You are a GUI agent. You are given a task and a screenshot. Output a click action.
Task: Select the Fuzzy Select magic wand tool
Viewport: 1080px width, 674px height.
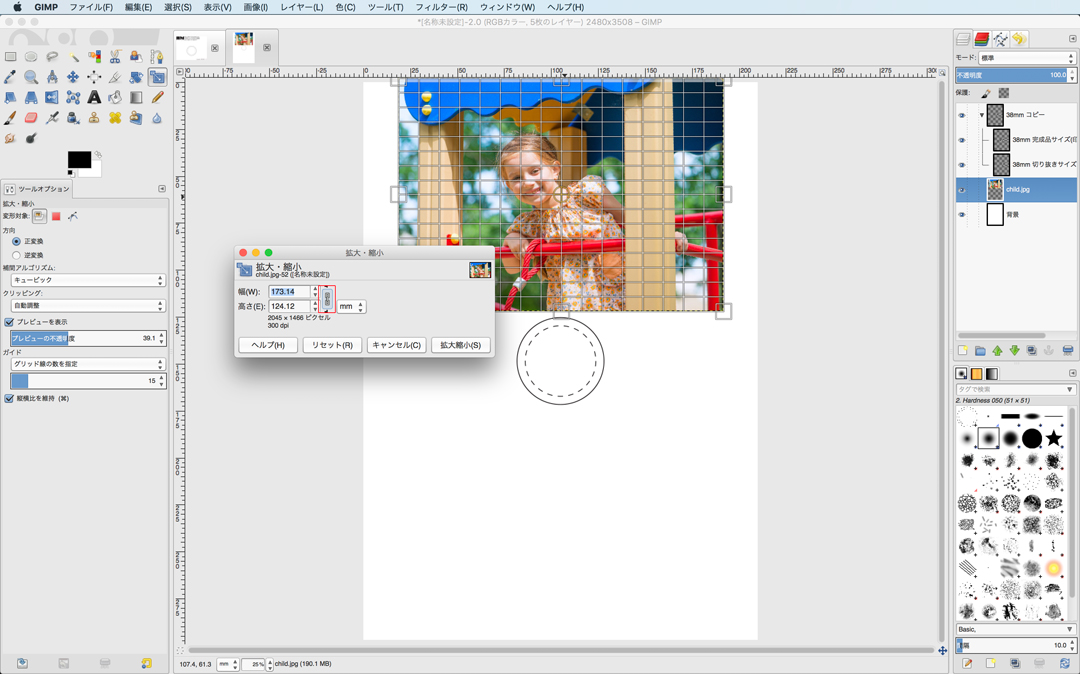(73, 57)
